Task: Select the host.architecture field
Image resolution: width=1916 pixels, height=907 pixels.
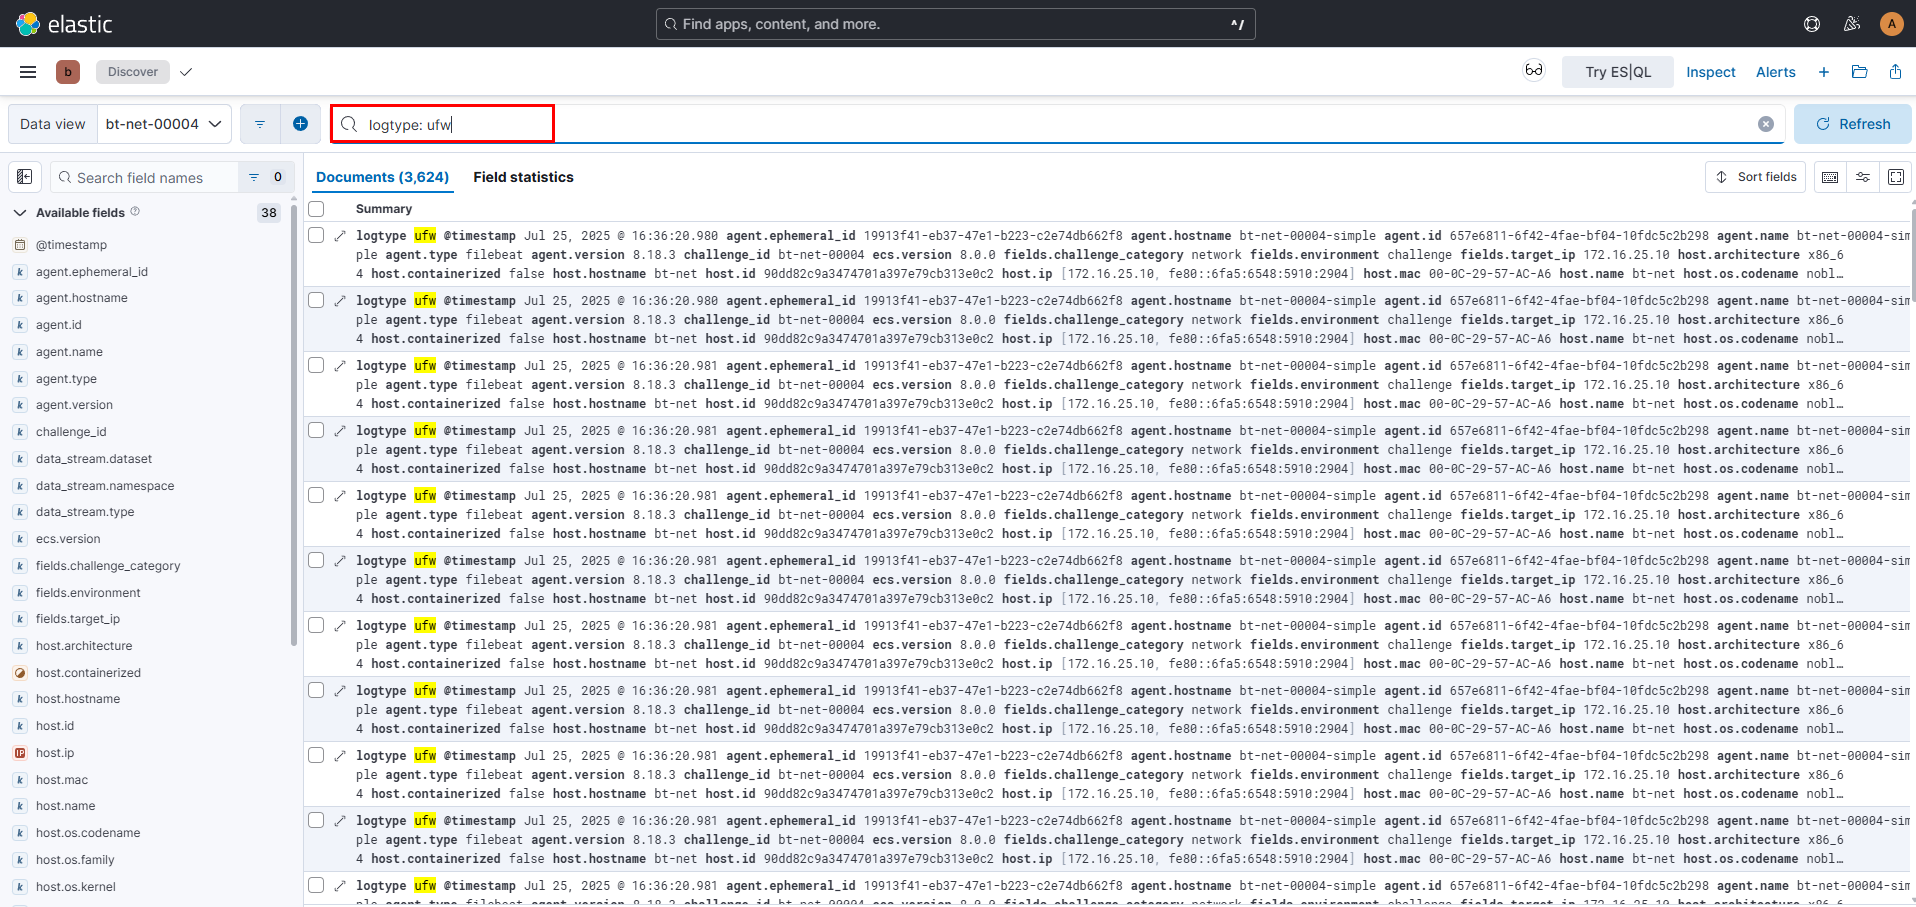Action: click(x=84, y=646)
